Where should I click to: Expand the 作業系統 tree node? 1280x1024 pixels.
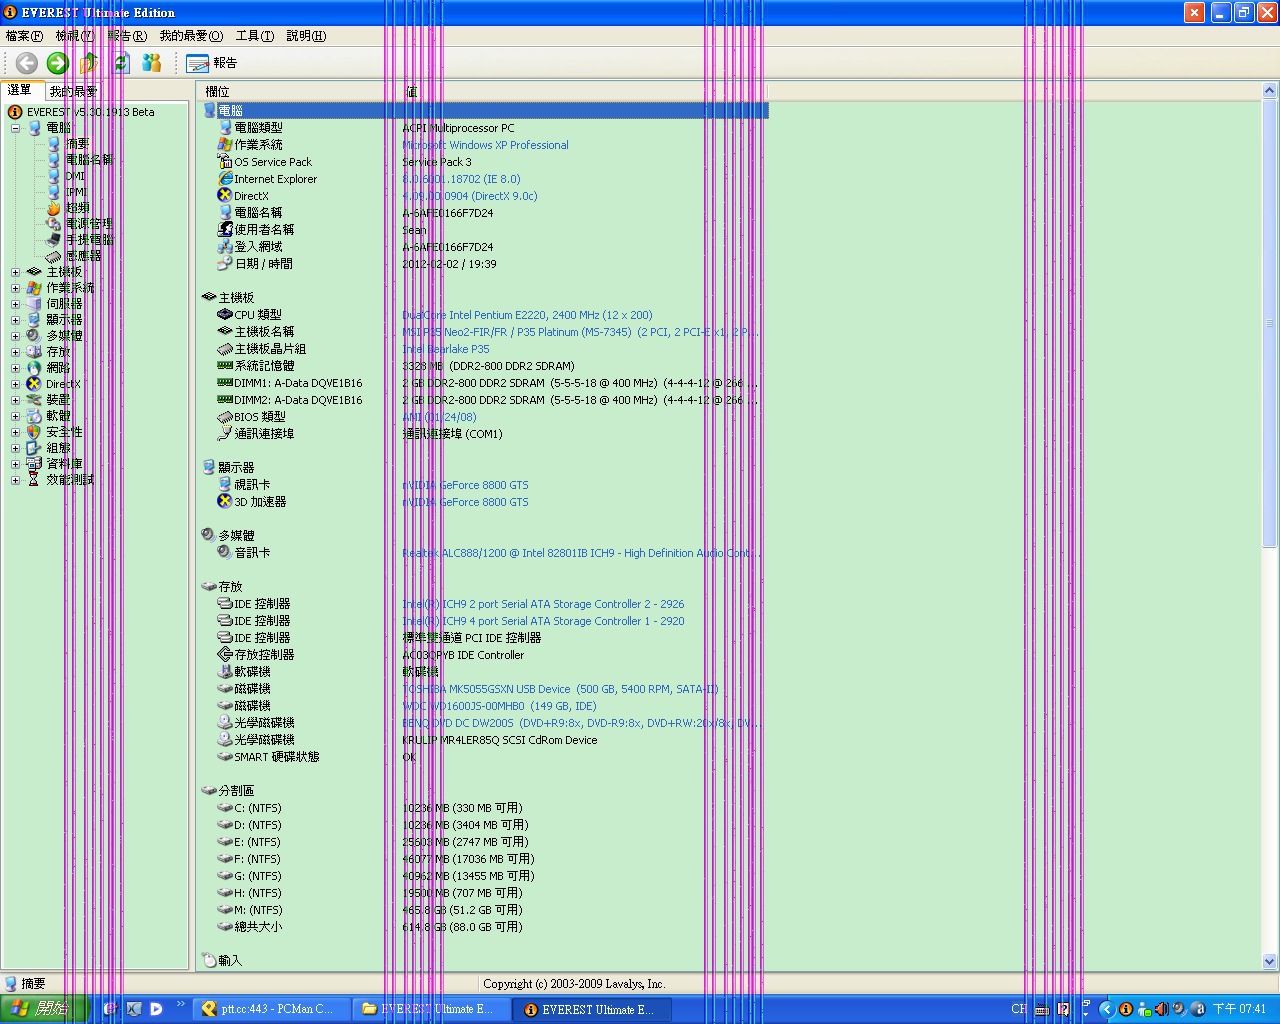point(15,288)
